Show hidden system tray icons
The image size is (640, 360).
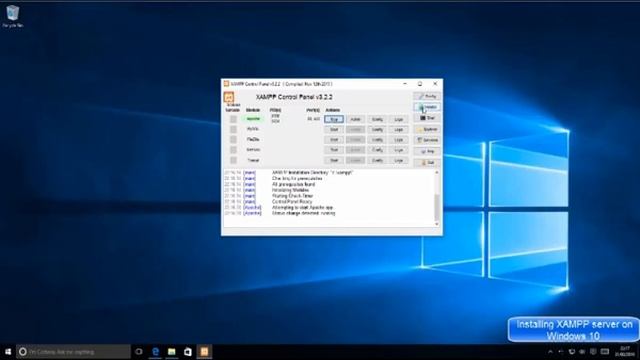[x=550, y=352]
